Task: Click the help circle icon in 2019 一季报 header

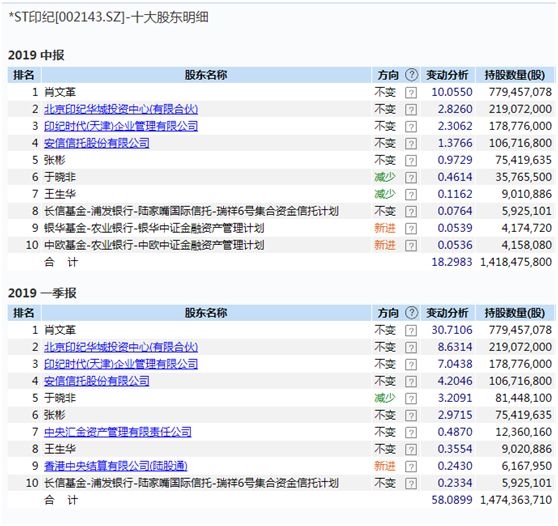Action: point(411,312)
